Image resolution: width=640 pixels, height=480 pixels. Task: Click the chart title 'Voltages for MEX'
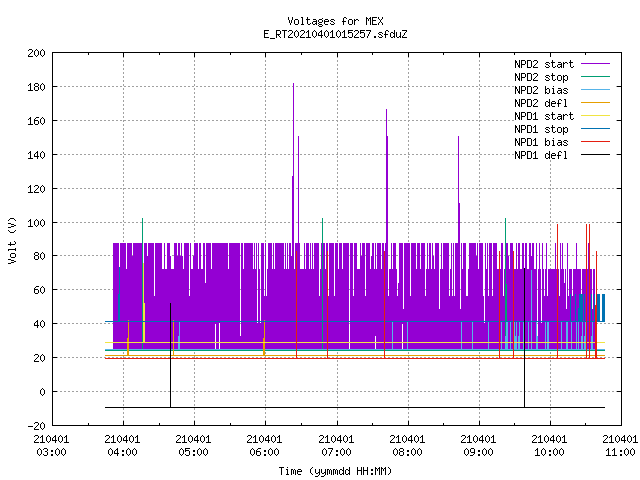click(335, 21)
